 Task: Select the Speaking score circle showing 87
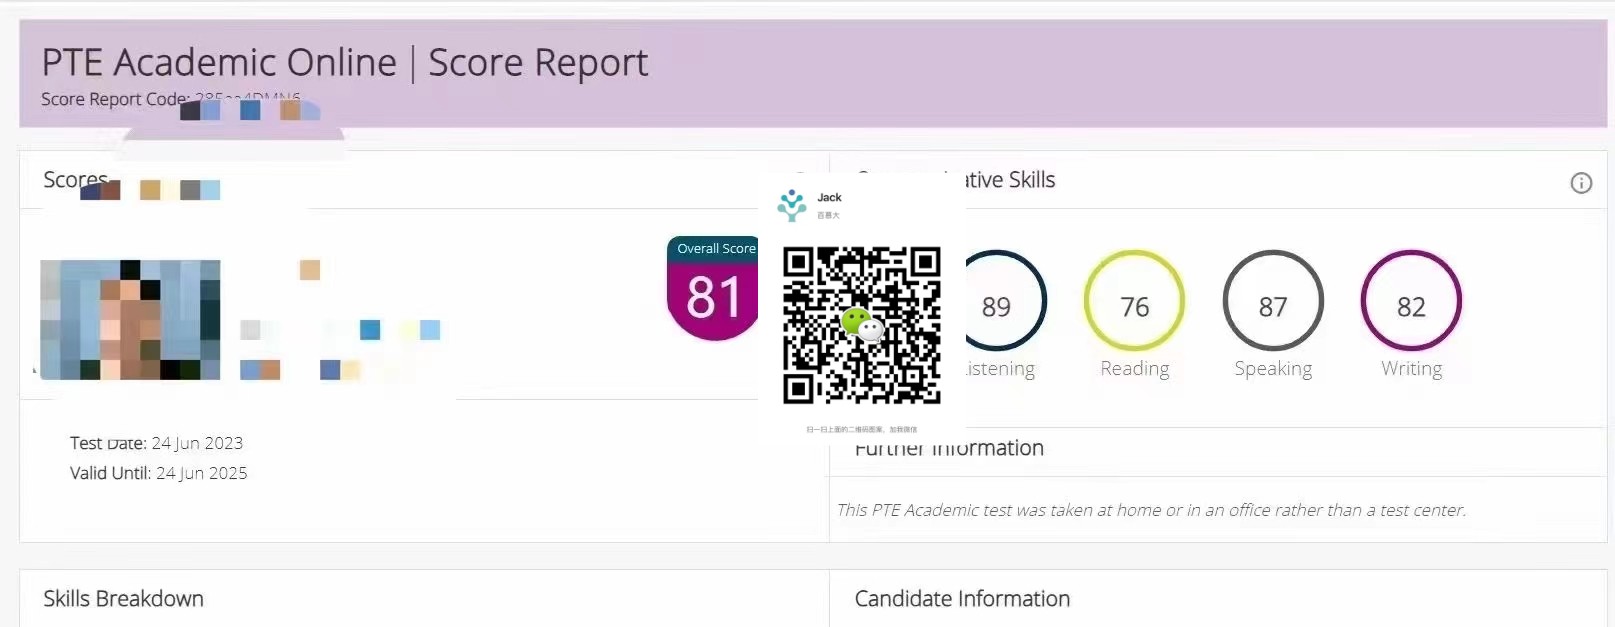coord(1273,301)
